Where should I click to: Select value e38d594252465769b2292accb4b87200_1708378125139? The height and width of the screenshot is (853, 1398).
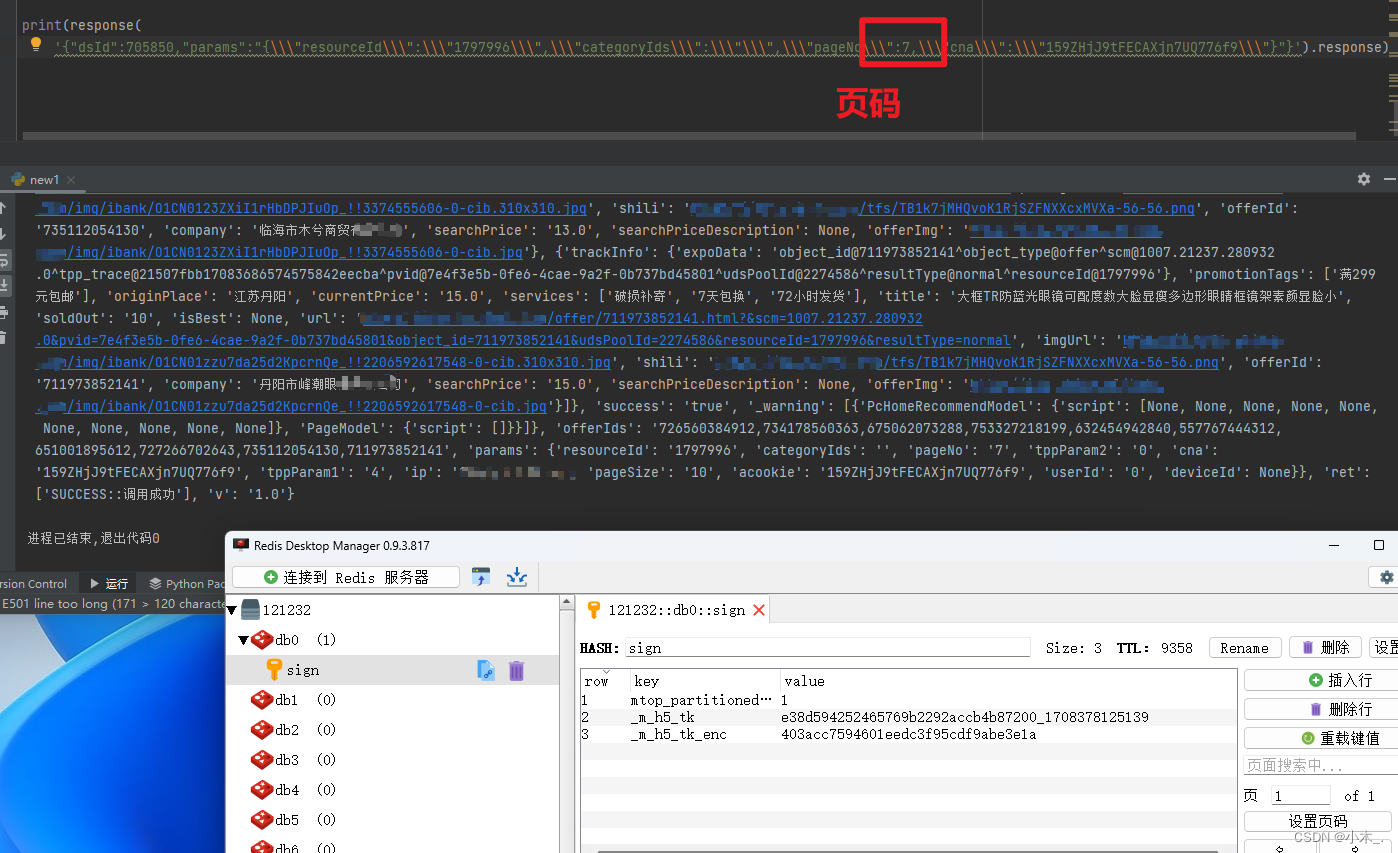[x=965, y=718]
